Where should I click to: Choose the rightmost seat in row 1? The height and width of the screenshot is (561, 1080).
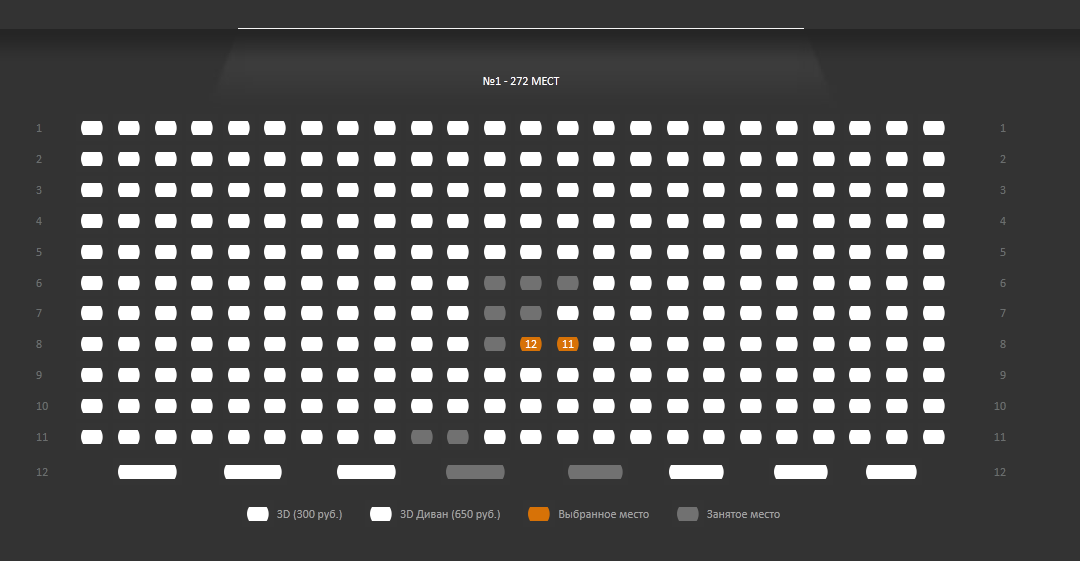click(933, 128)
